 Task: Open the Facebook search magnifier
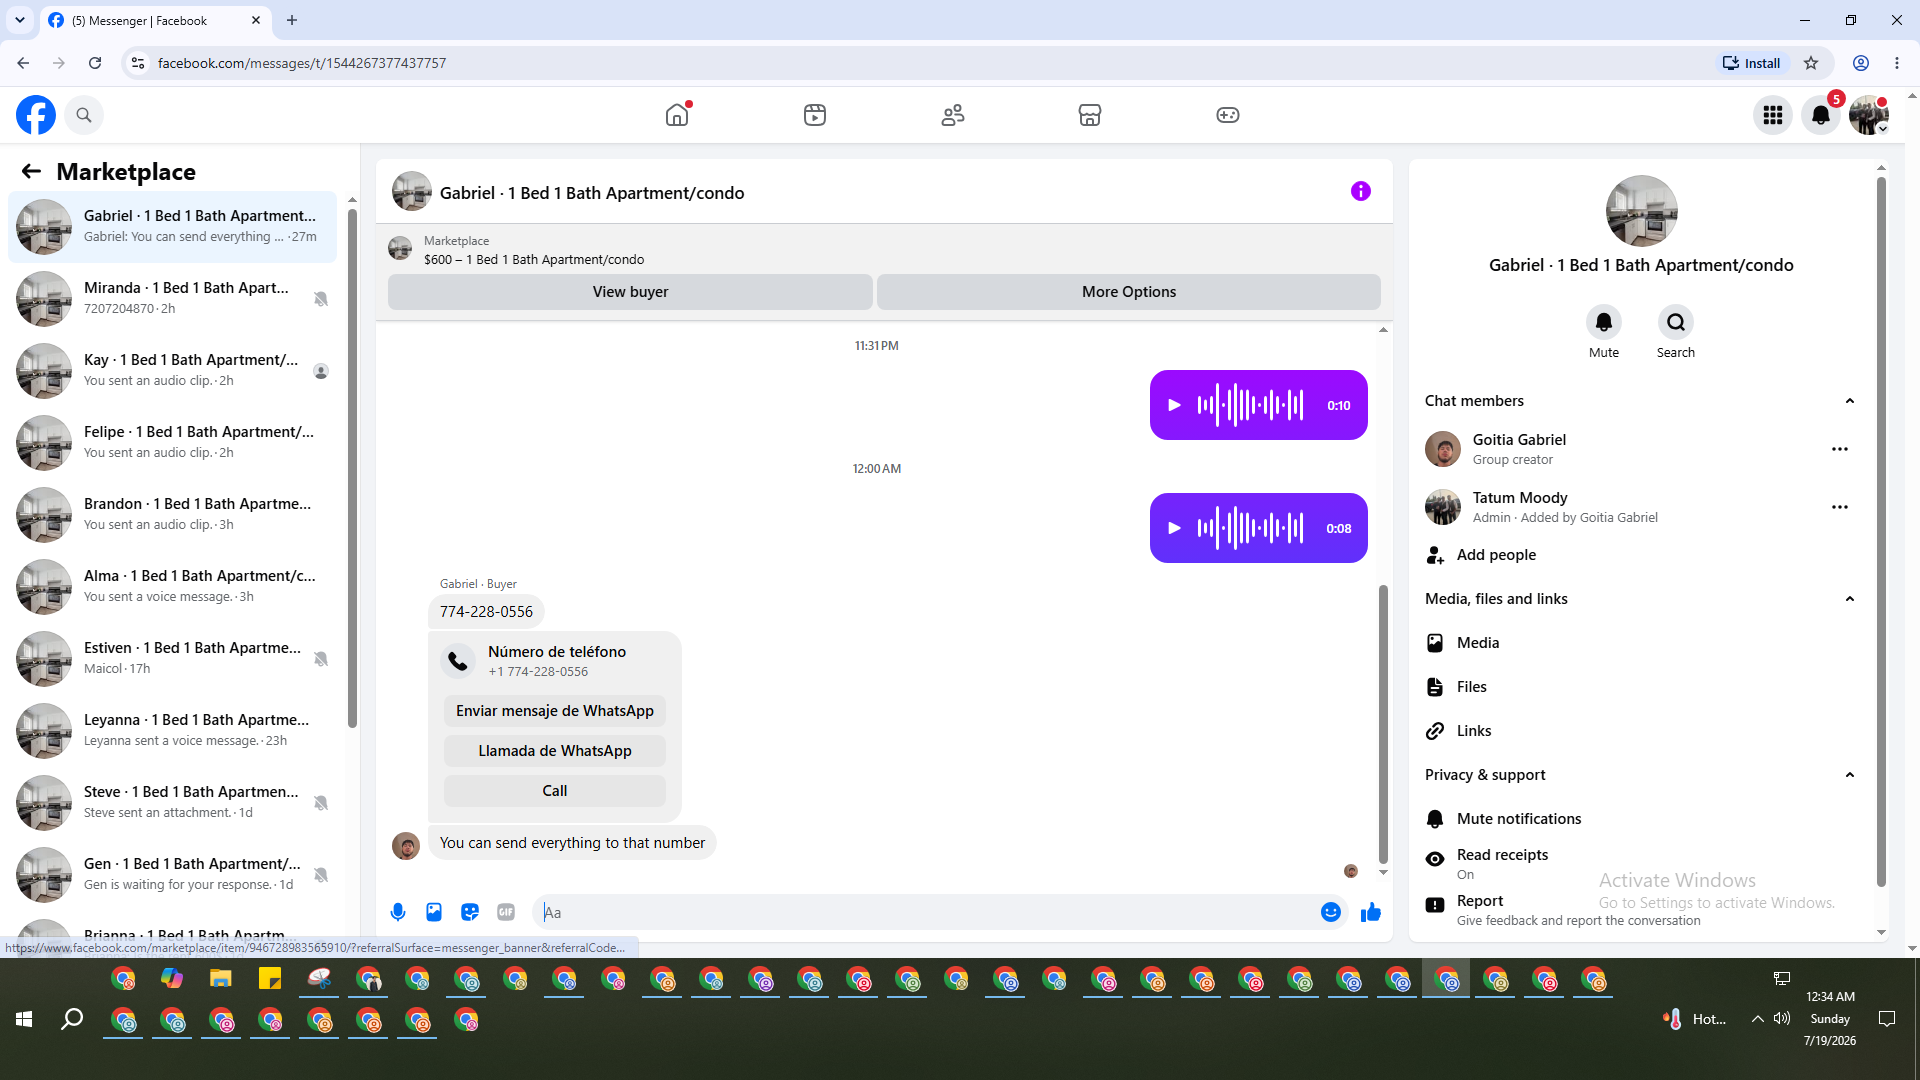pyautogui.click(x=84, y=115)
